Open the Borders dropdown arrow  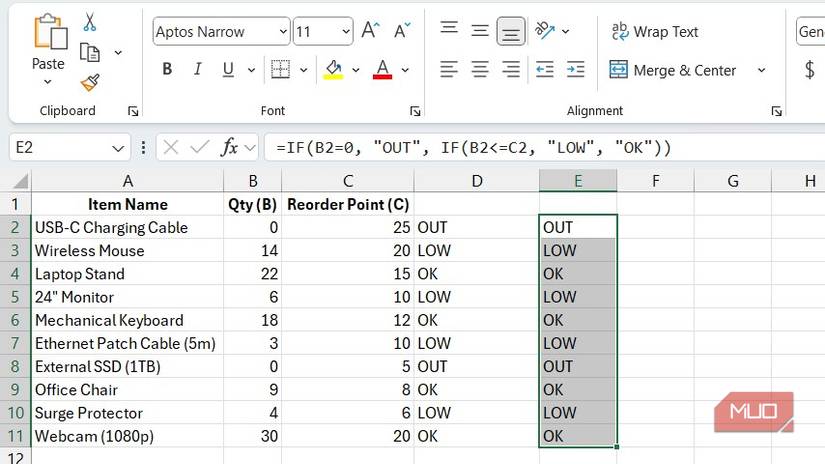(x=304, y=69)
